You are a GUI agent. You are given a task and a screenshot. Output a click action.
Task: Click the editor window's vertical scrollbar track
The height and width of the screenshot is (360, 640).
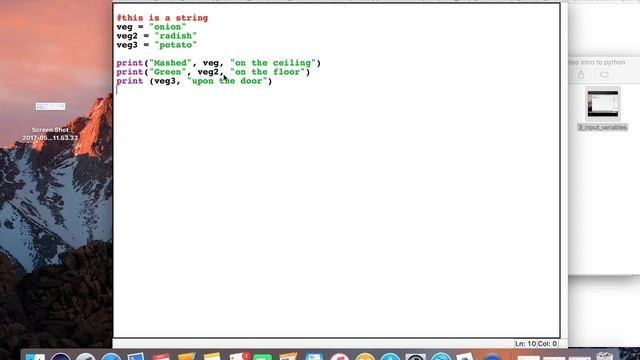(564, 171)
